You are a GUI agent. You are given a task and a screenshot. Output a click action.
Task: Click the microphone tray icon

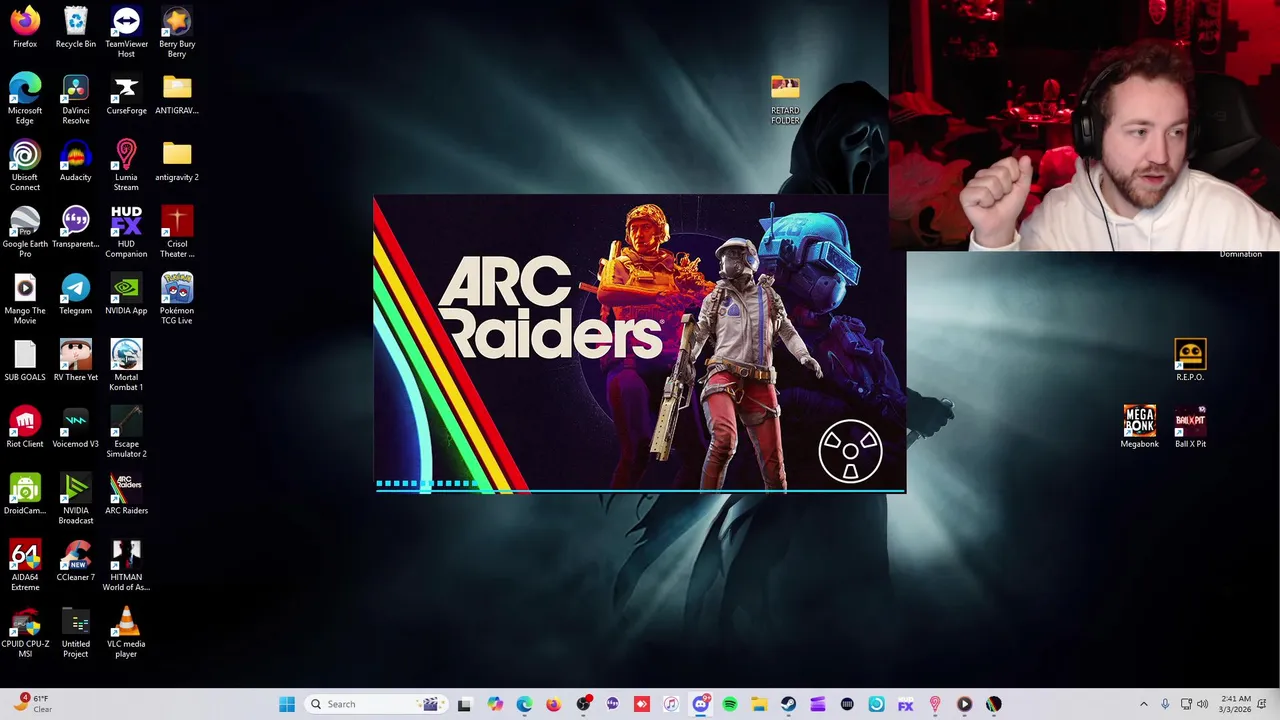[x=1165, y=704]
